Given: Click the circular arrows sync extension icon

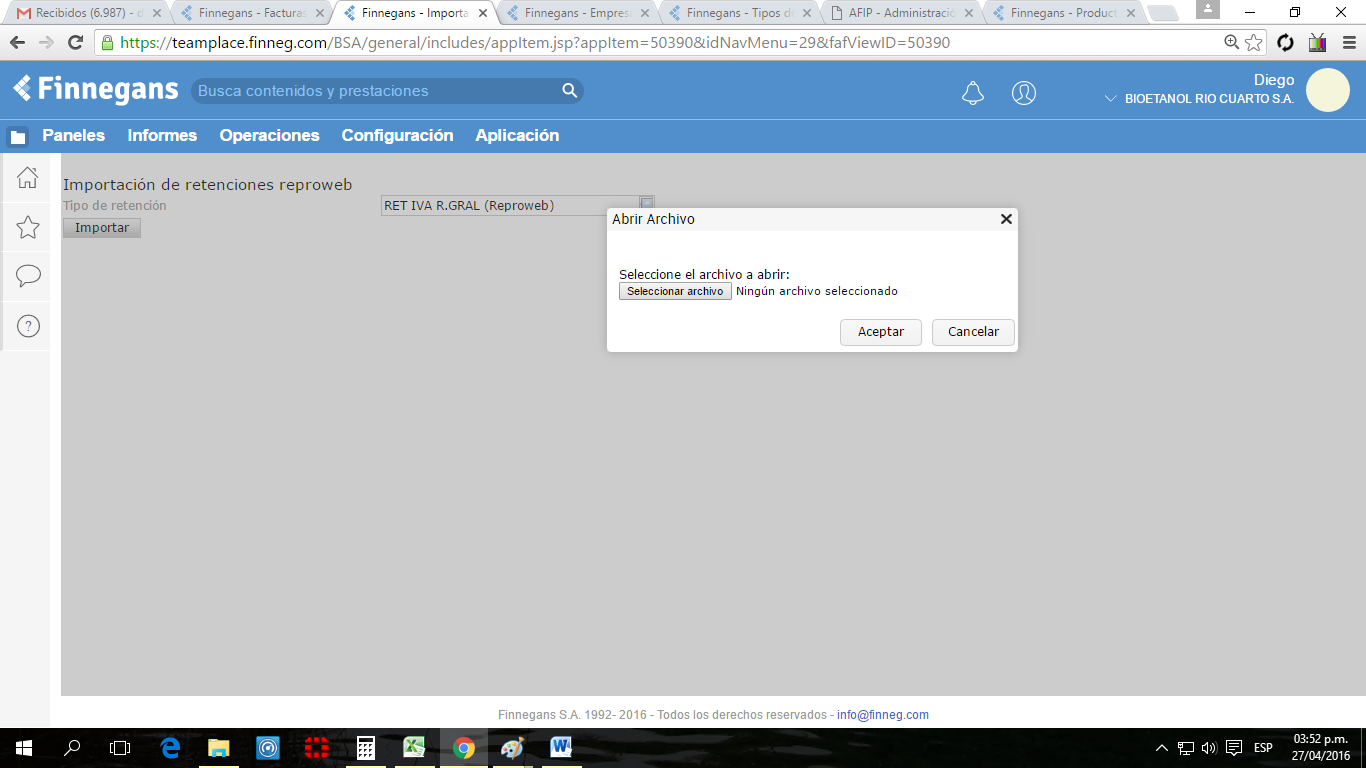Looking at the screenshot, I should click(1286, 43).
